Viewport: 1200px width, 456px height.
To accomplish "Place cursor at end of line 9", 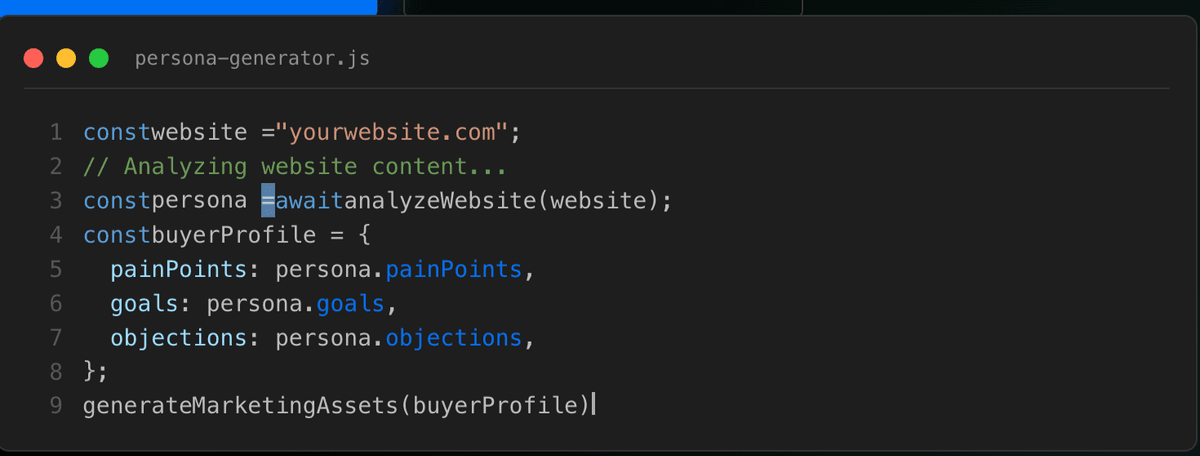I will click(x=595, y=405).
